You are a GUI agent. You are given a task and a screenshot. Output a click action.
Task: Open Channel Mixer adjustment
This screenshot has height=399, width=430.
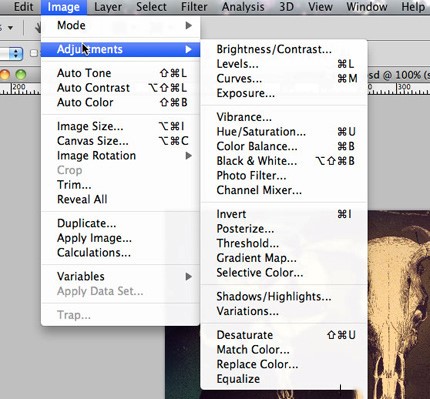284,190
